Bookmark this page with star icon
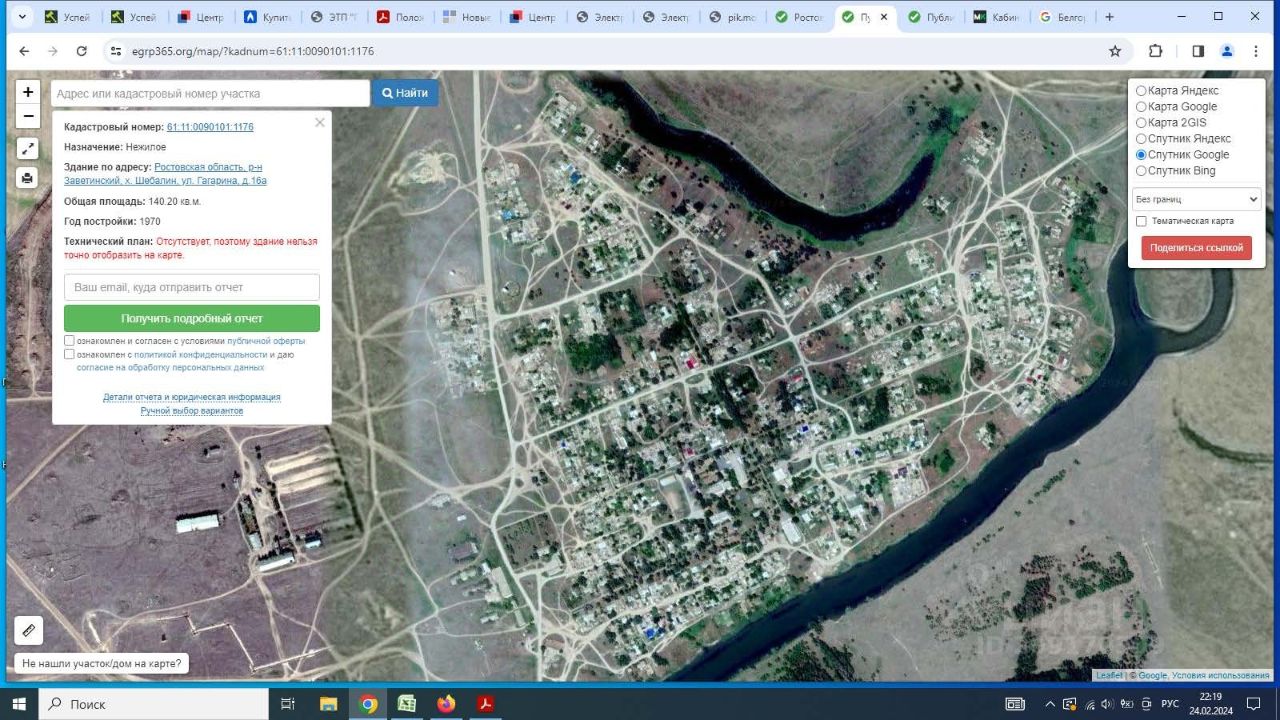This screenshot has height=720, width=1280. pyautogui.click(x=1115, y=51)
